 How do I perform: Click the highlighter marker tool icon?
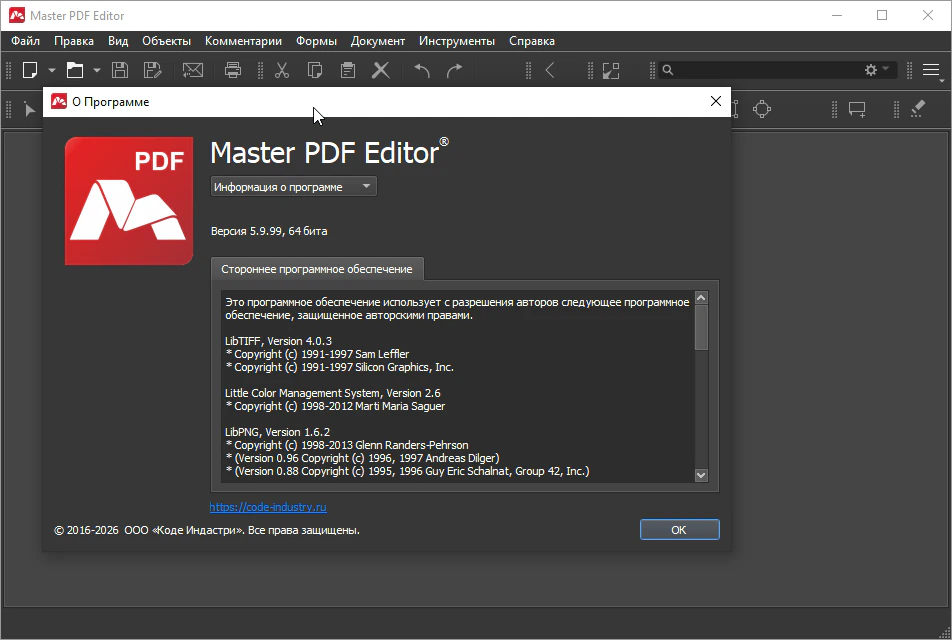pyautogui.click(x=917, y=109)
